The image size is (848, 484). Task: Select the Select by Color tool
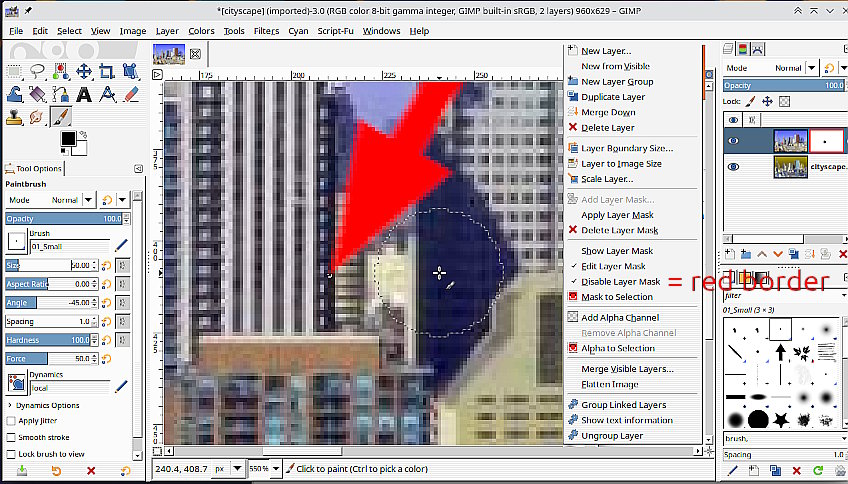pyautogui.click(x=60, y=71)
